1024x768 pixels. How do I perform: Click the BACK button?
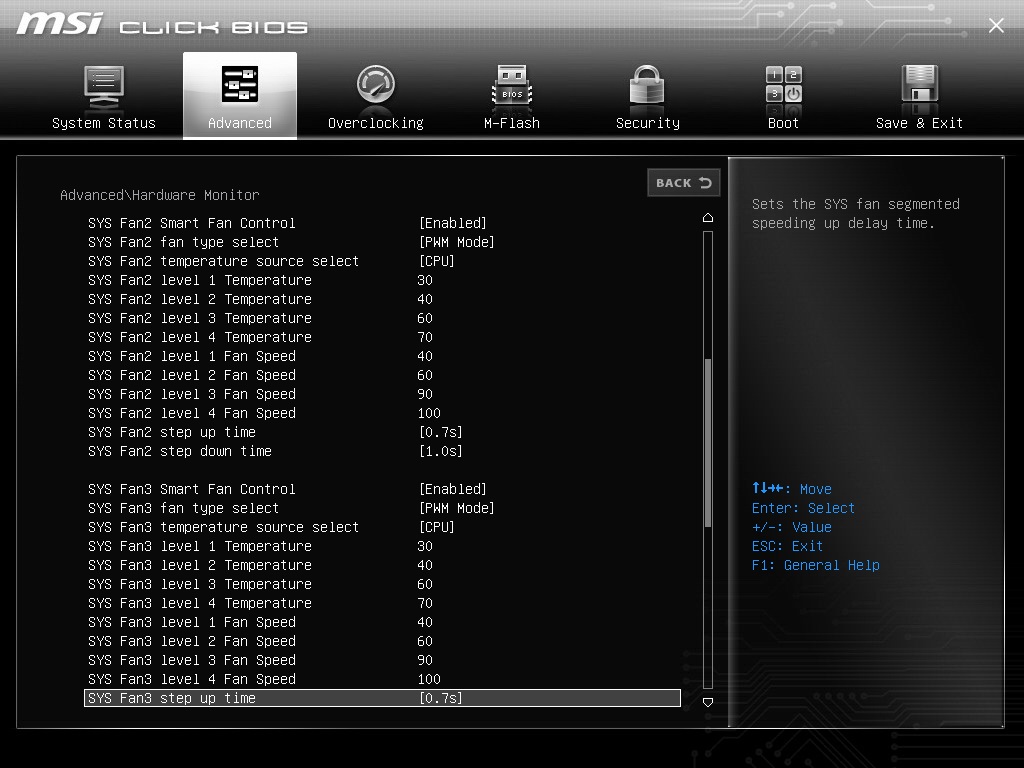684,183
